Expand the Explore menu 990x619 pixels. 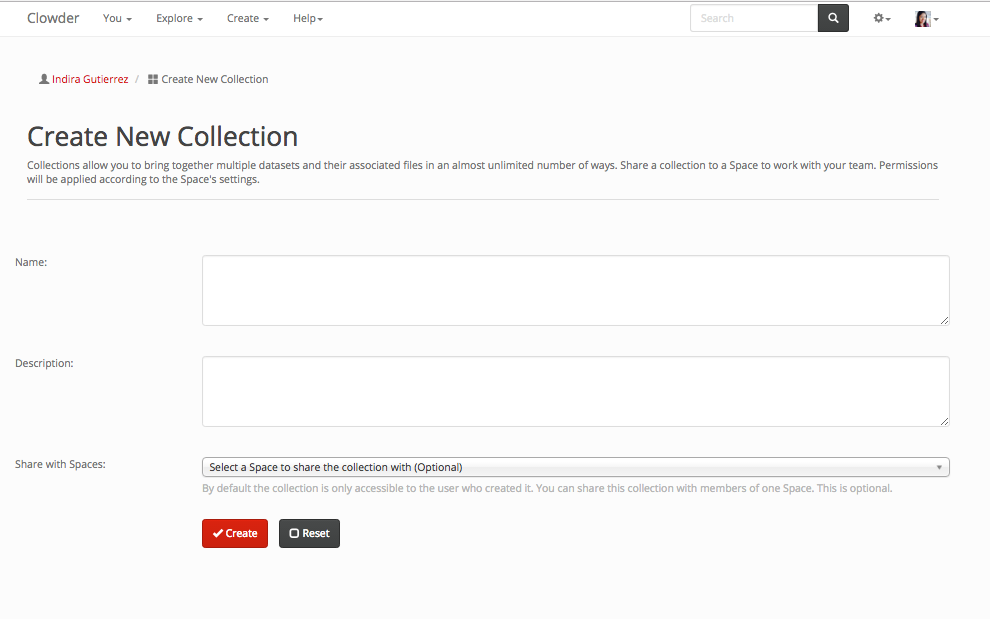coord(179,18)
